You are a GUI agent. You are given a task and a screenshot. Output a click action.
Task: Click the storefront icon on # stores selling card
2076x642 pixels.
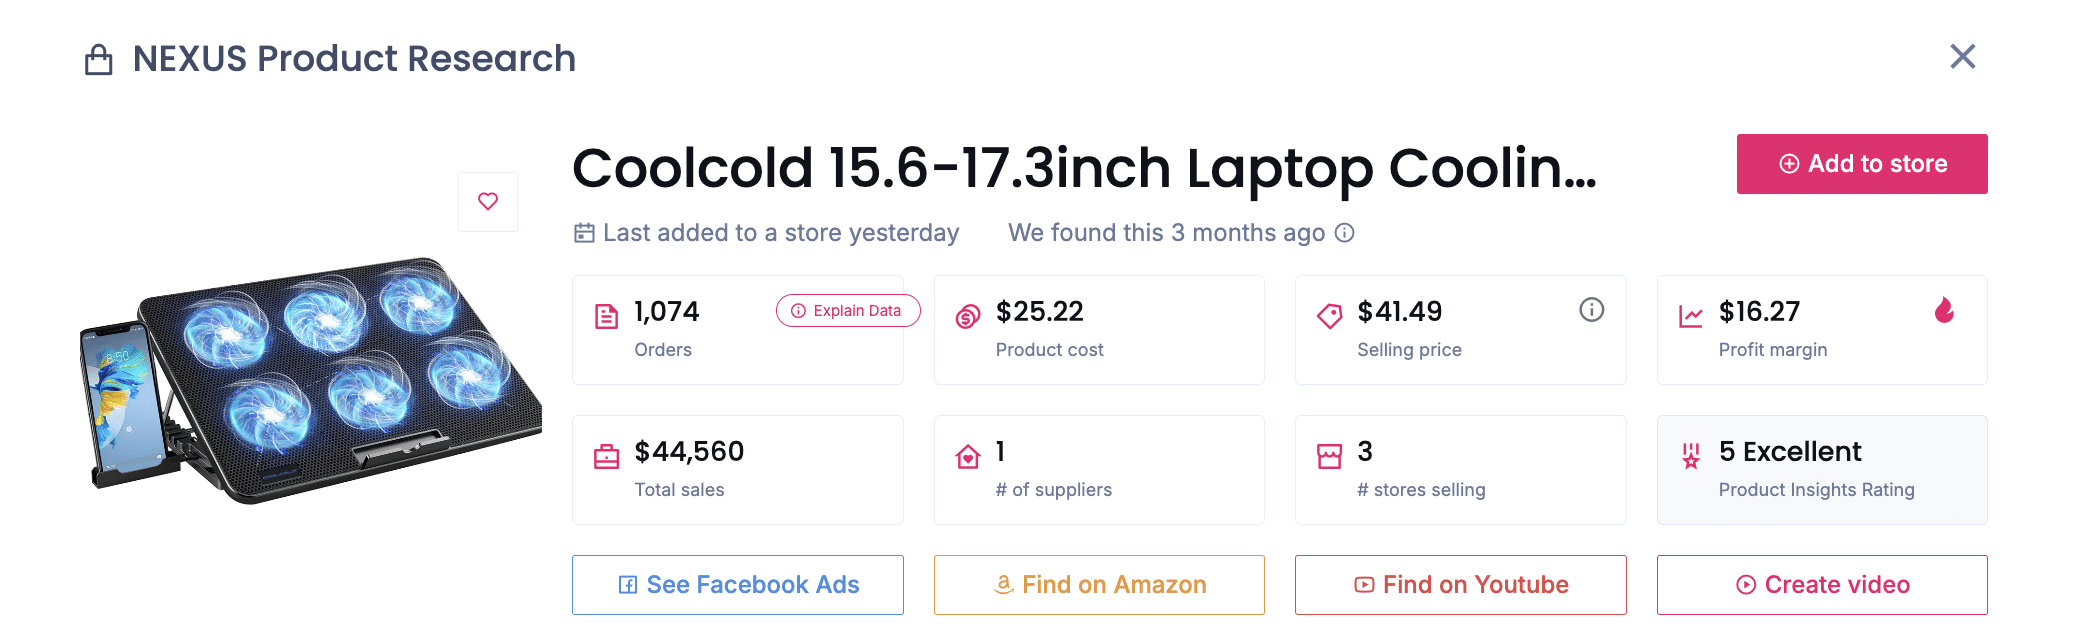[x=1328, y=453]
